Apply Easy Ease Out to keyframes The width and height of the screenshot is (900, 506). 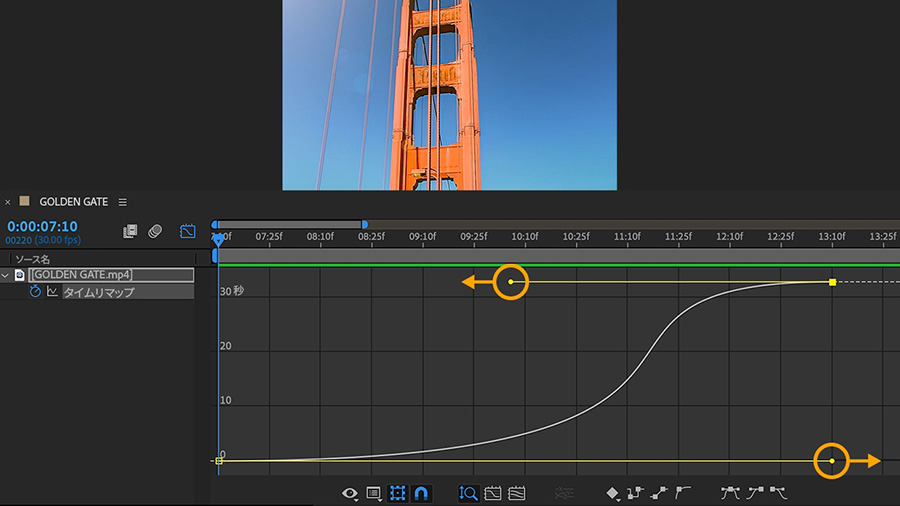click(778, 493)
